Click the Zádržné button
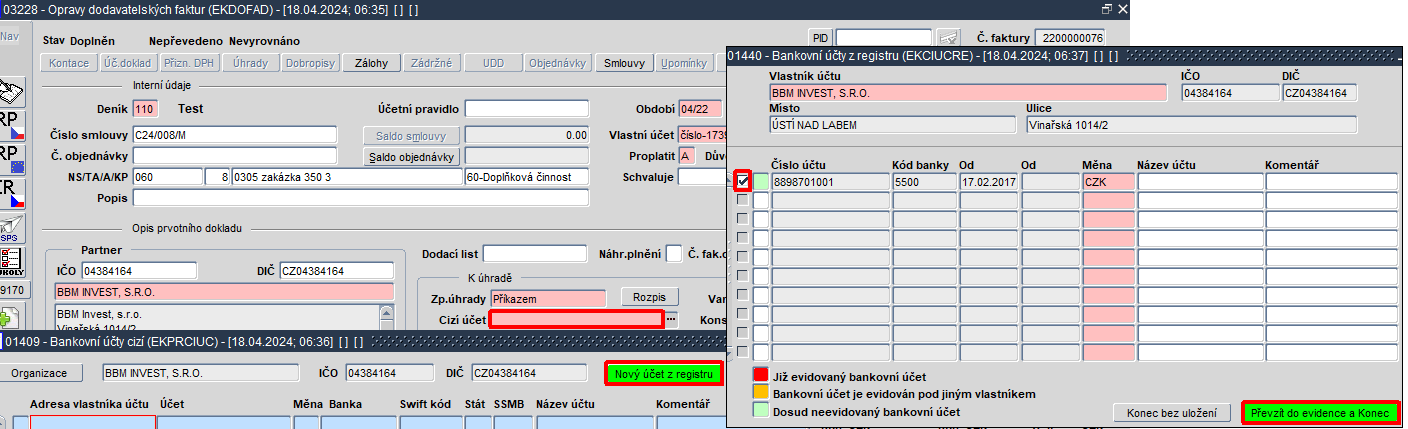 (x=432, y=63)
